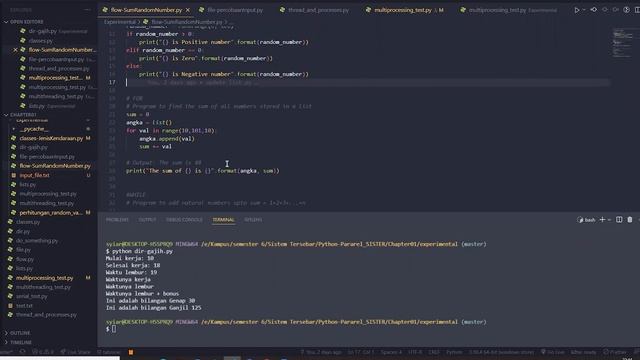Select Python interpreter 3.10.4 64-bit

[x=501, y=352]
